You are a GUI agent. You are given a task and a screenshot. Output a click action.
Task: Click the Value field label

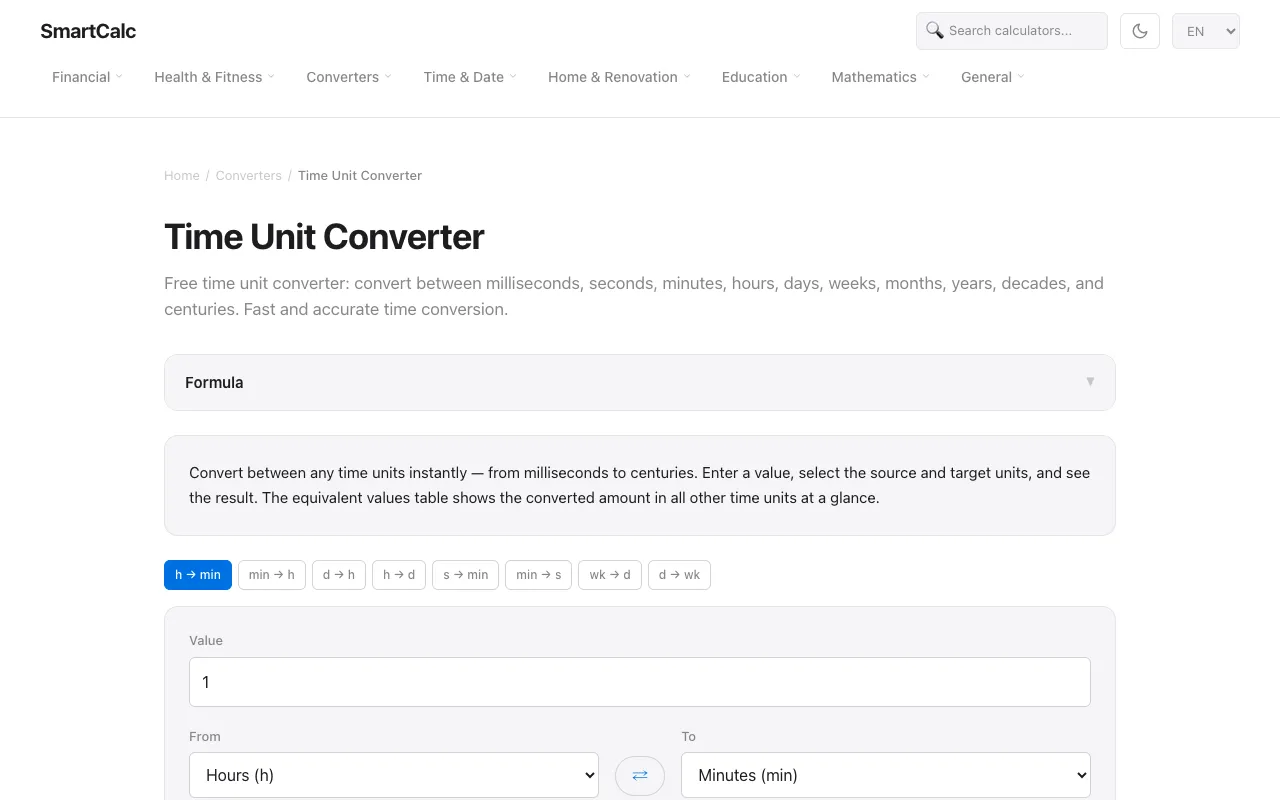tap(206, 640)
